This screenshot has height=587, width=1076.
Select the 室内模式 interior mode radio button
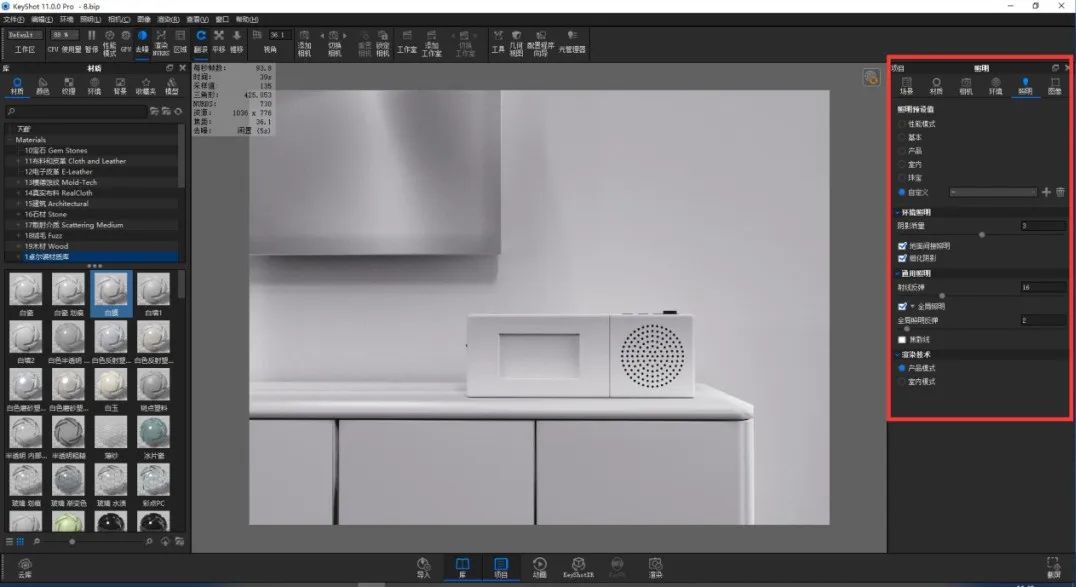(902, 382)
